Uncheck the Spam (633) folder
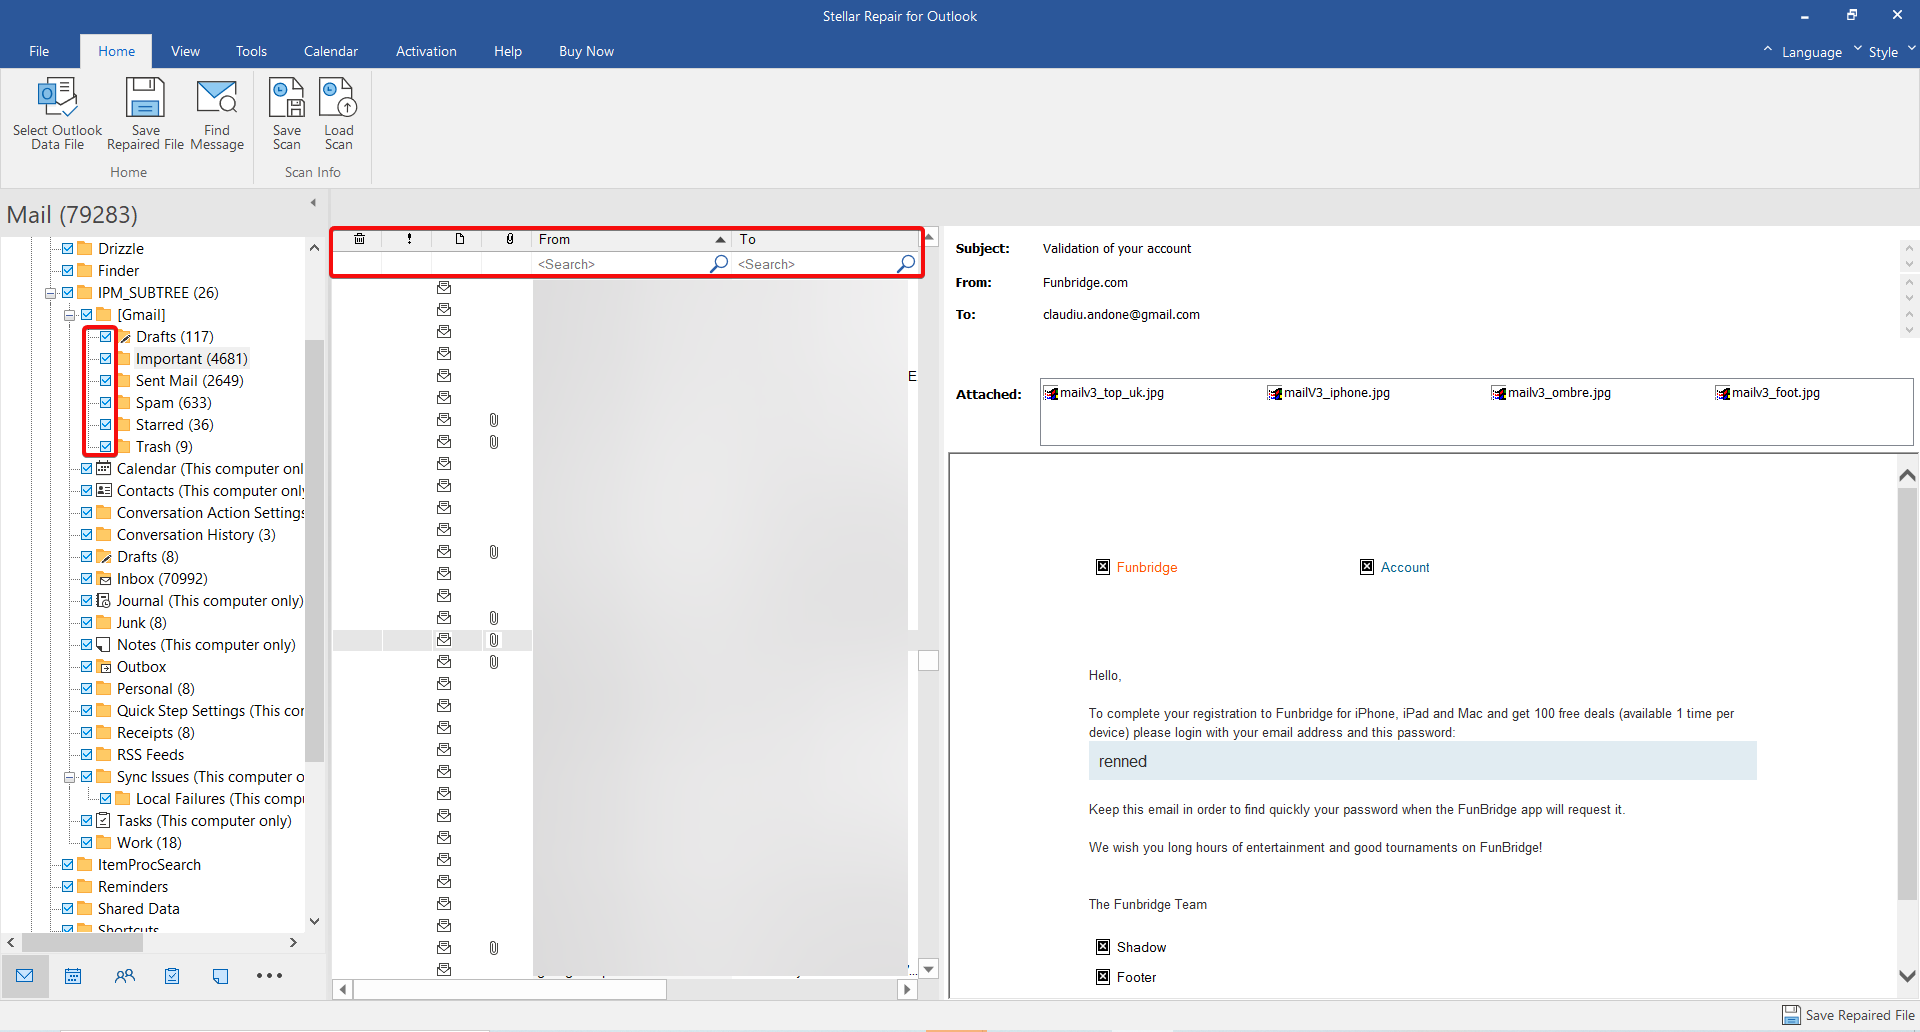 (106, 403)
